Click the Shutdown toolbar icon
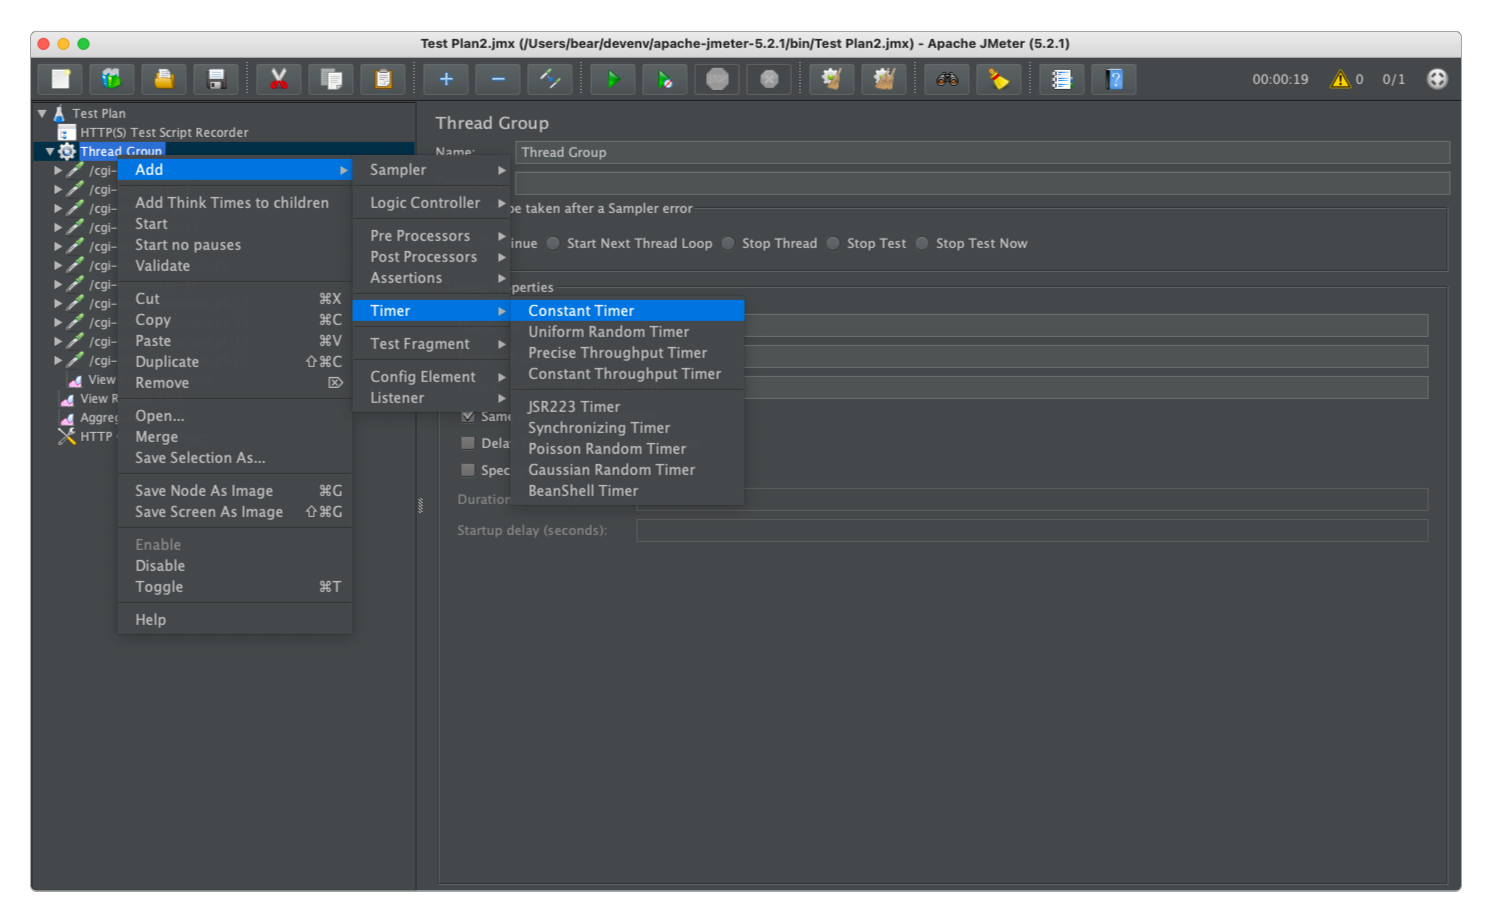 [769, 79]
